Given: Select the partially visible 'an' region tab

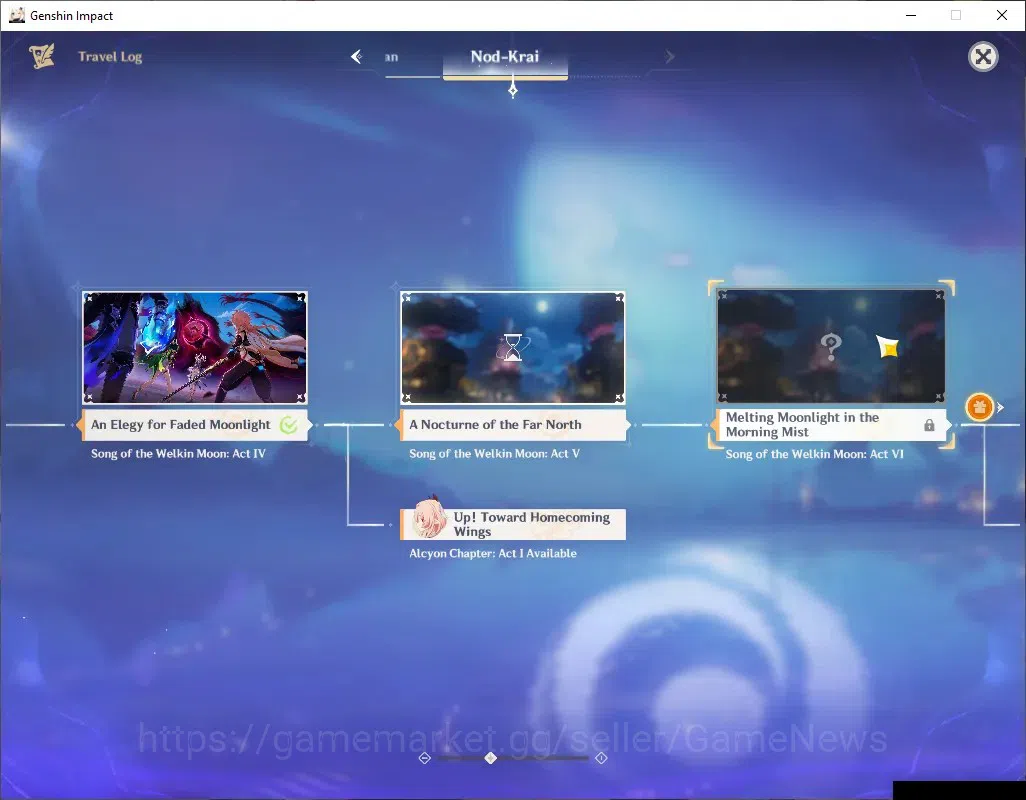Looking at the screenshot, I should 391,57.
